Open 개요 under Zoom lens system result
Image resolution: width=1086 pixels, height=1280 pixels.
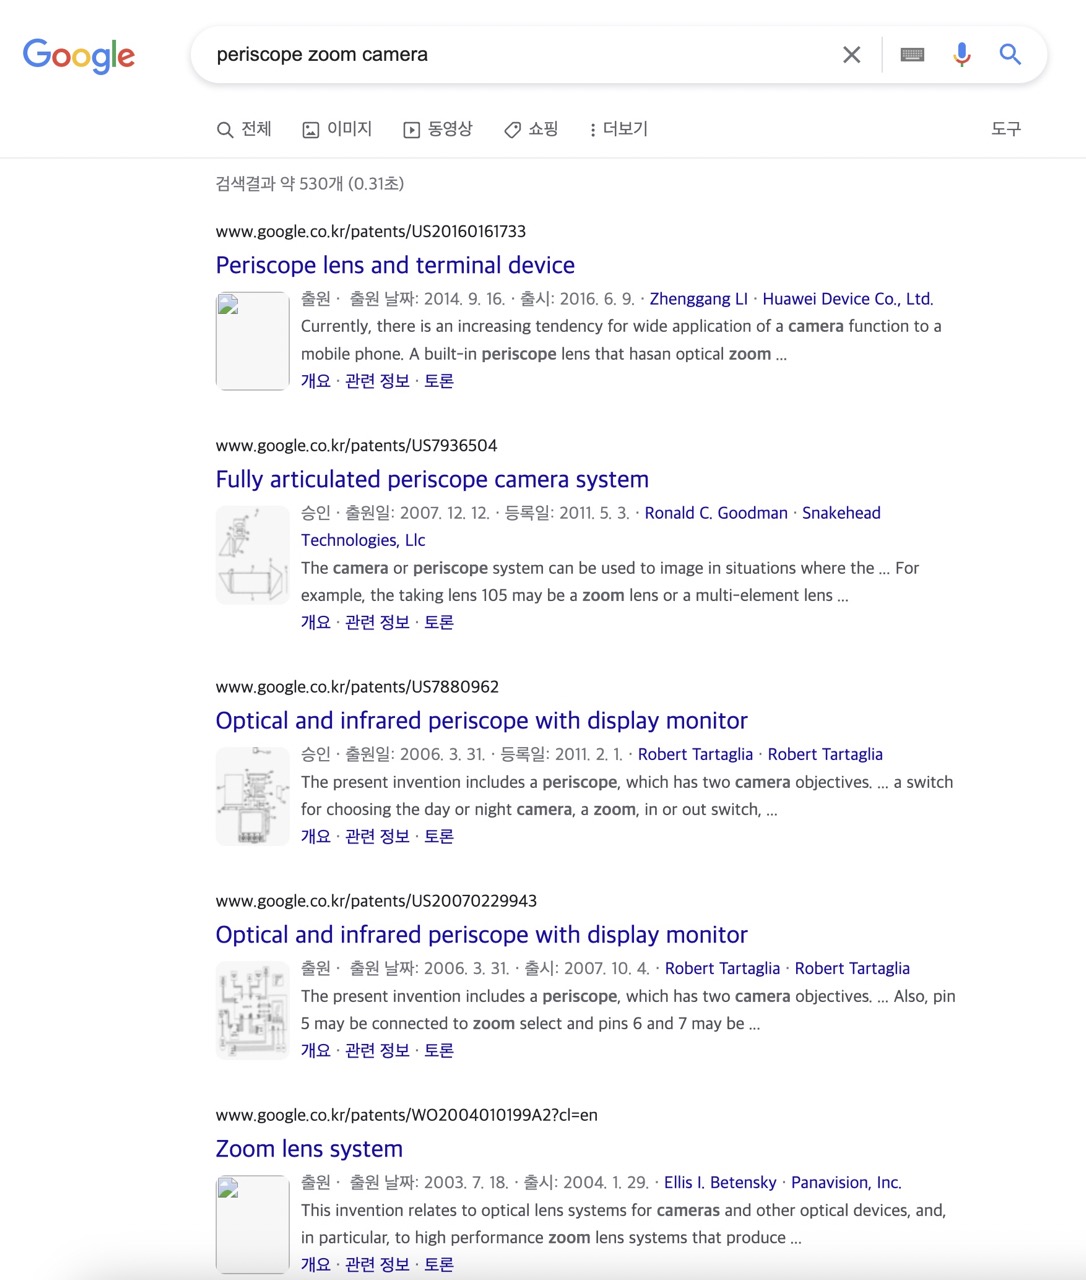click(x=316, y=1264)
